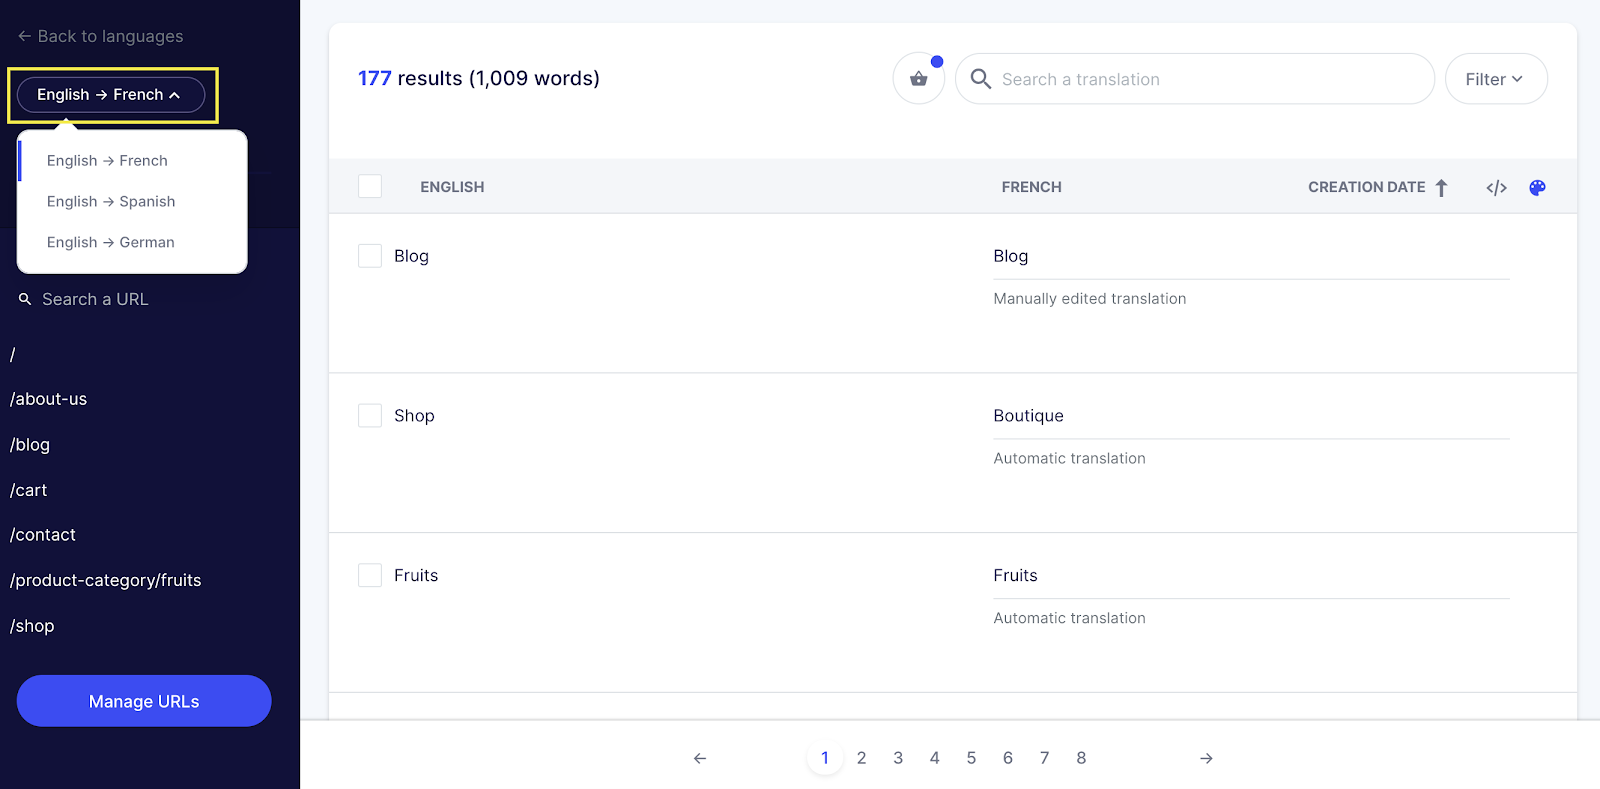Click the code view icon in header
Viewport: 1600px width, 789px height.
[1496, 188]
